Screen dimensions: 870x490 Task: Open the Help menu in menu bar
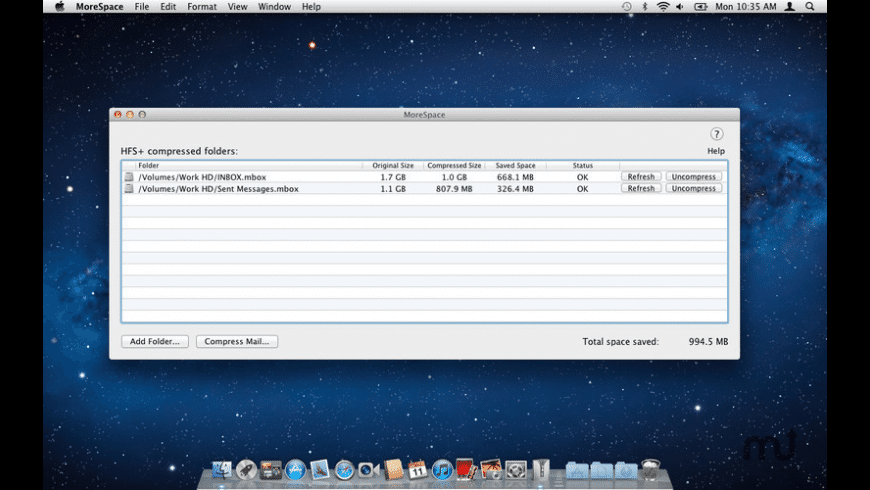pyautogui.click(x=311, y=7)
